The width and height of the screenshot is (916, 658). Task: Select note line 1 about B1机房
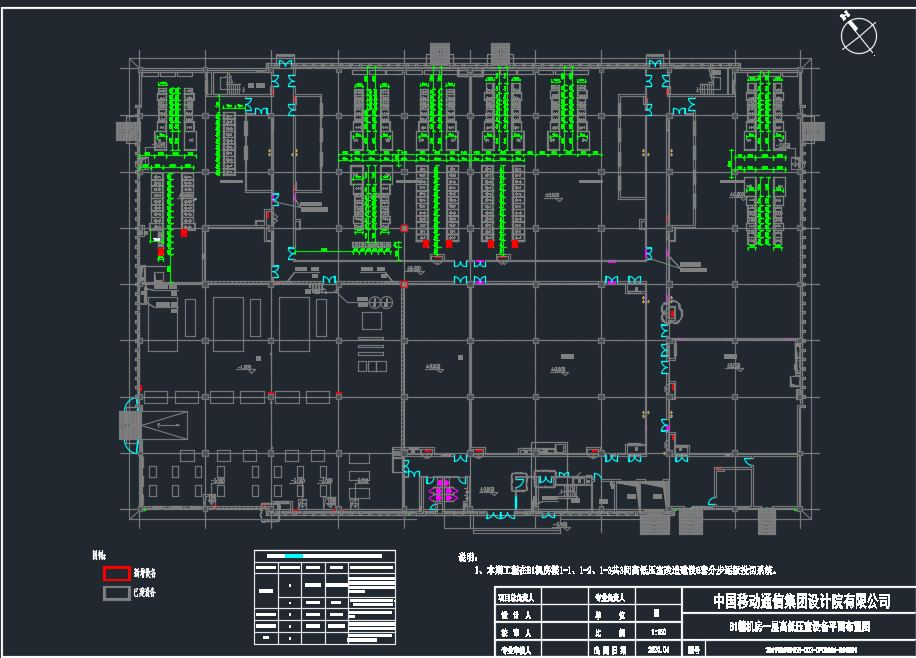click(x=626, y=570)
